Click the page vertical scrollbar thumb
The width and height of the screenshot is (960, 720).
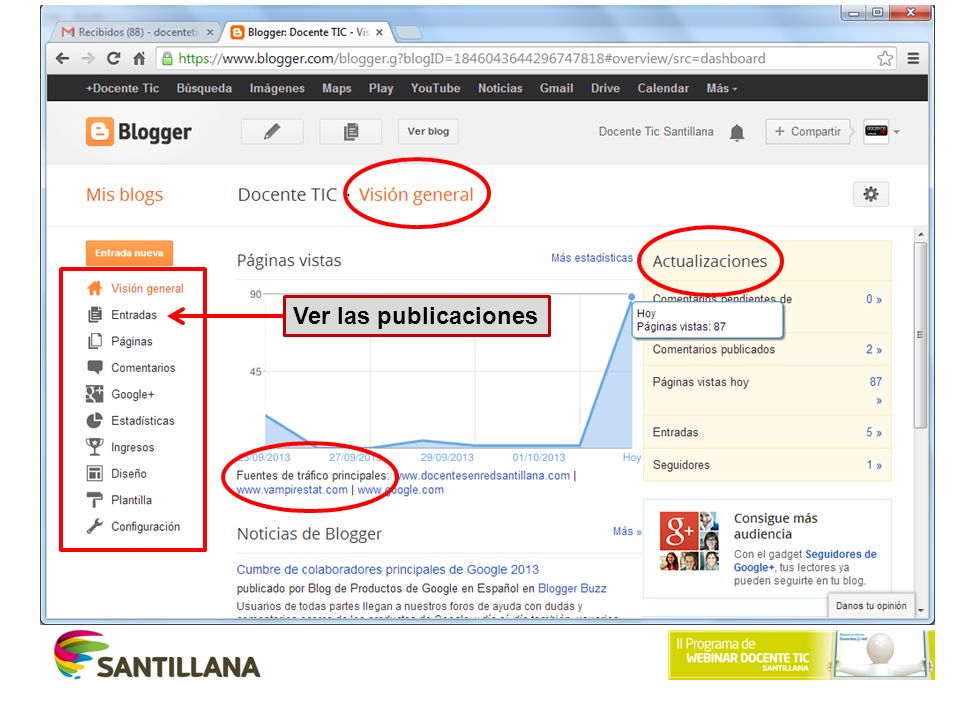pos(920,336)
